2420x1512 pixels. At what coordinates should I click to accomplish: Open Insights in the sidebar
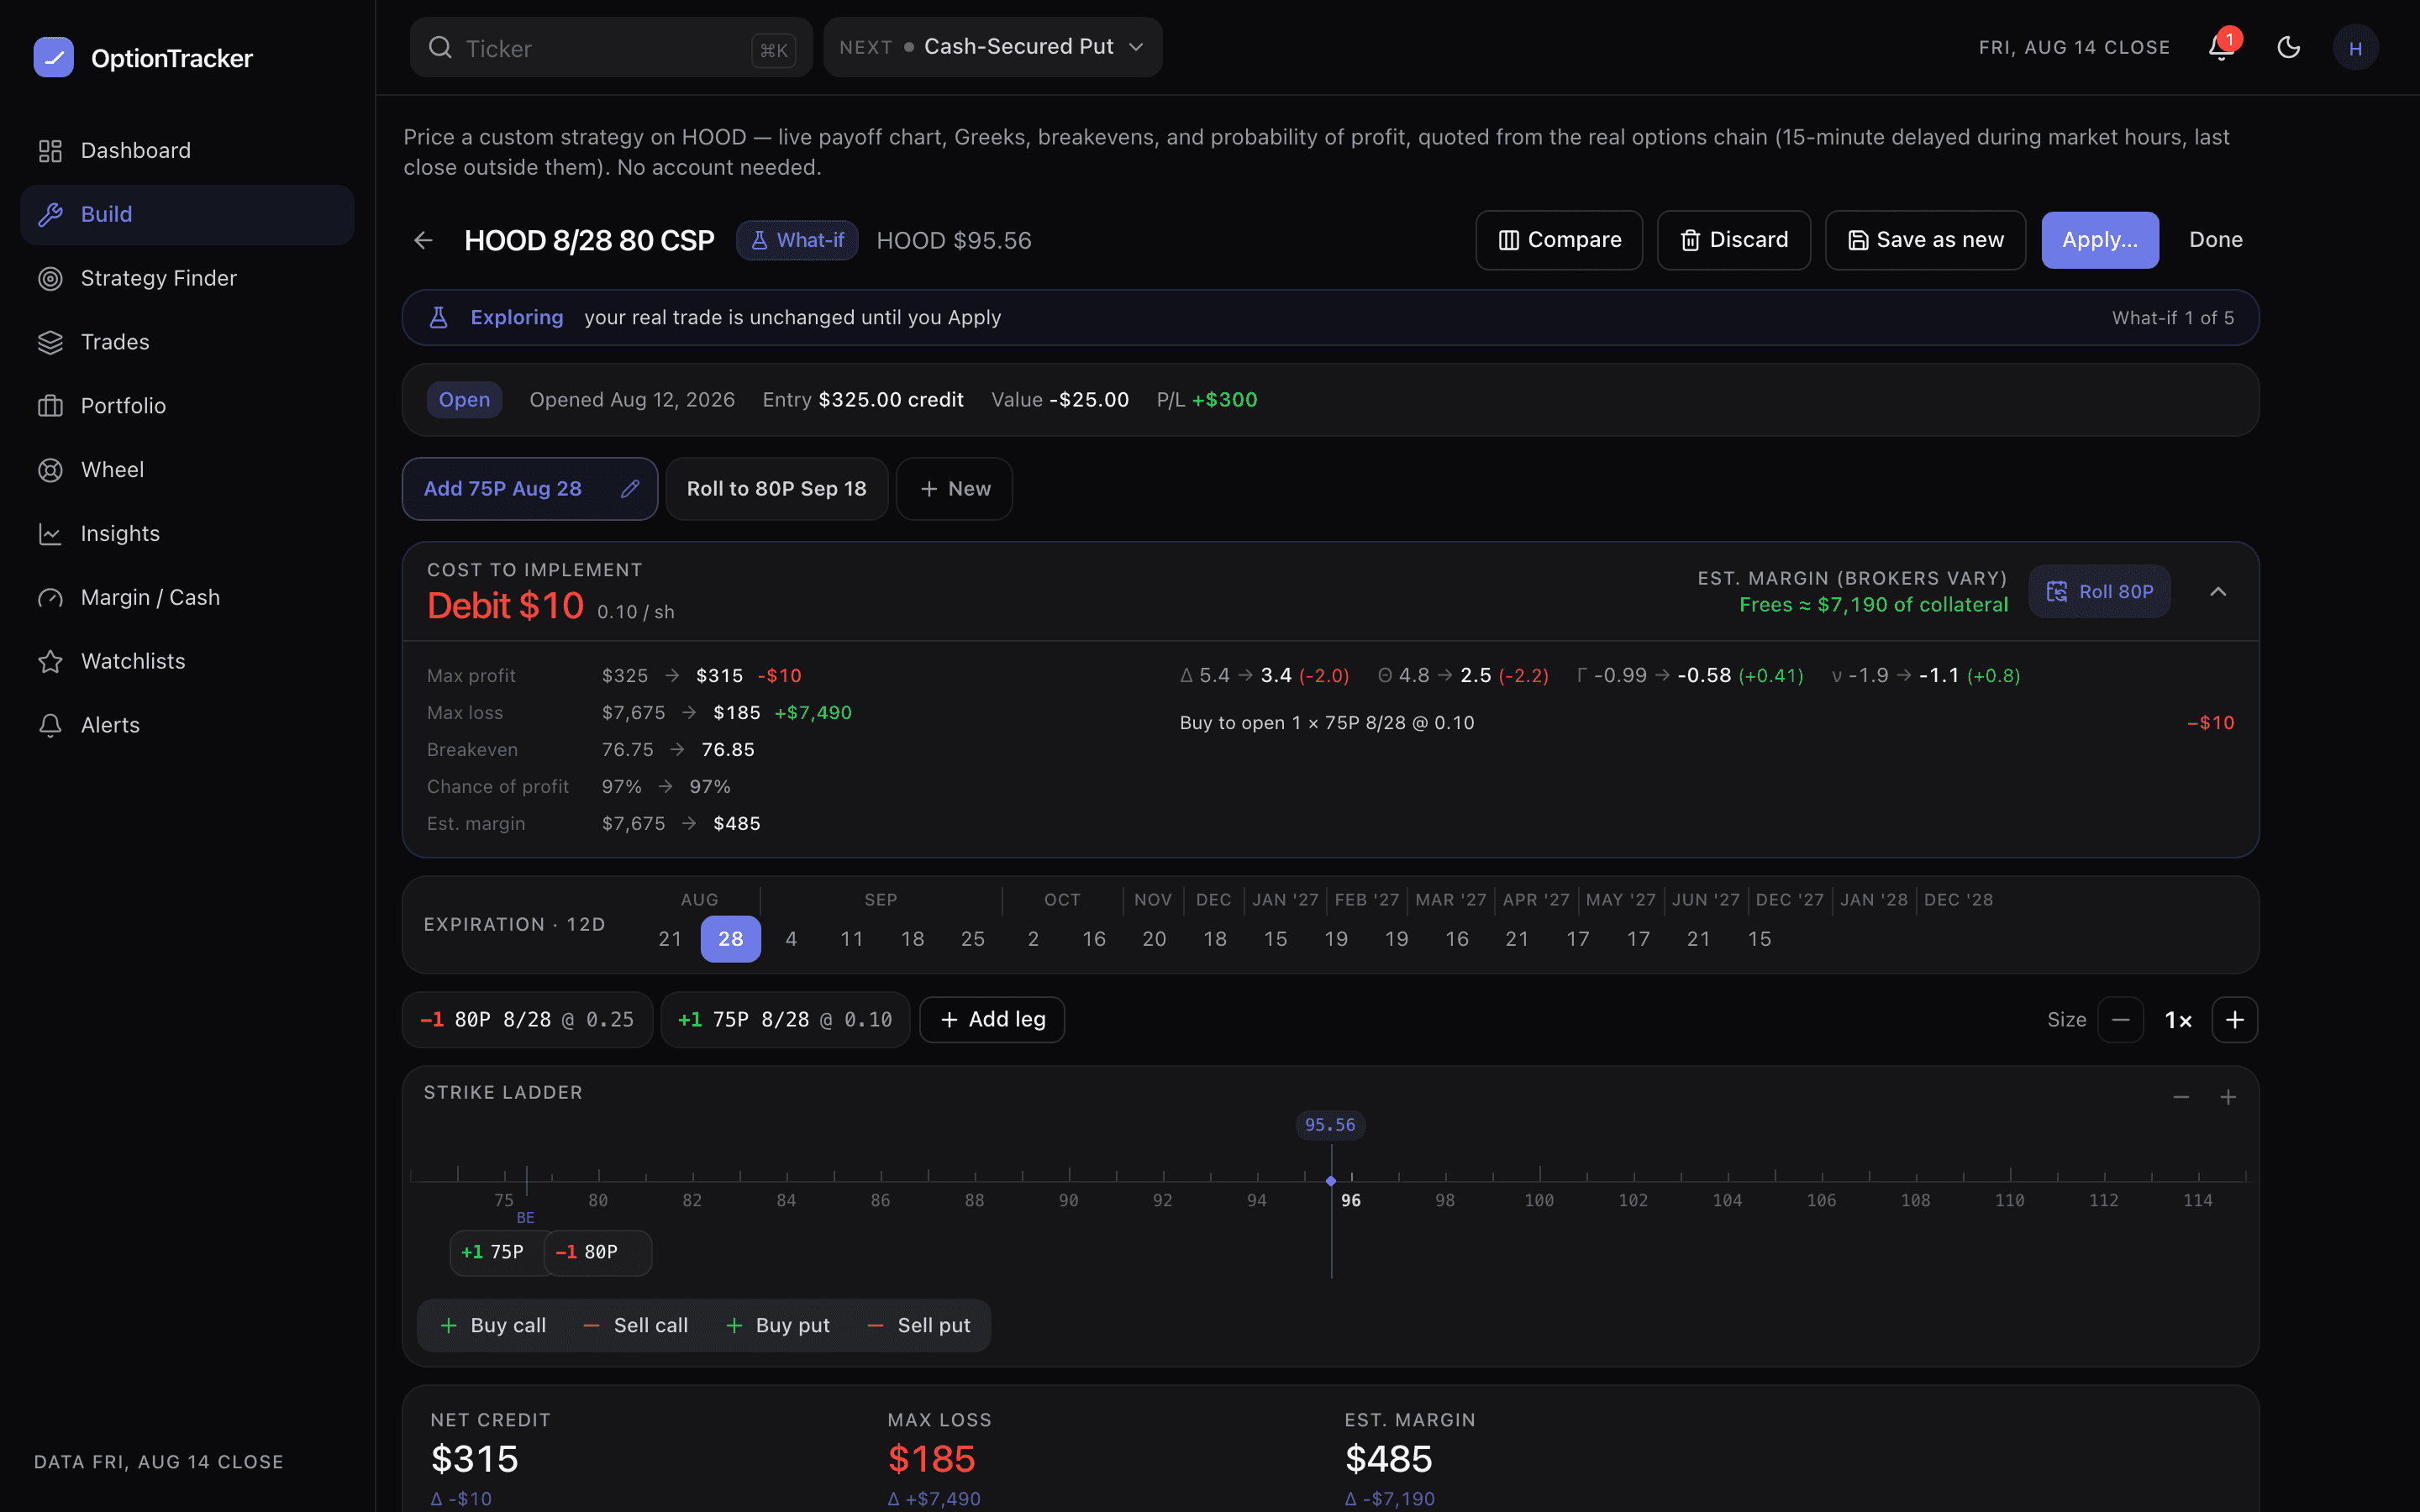coord(187,533)
